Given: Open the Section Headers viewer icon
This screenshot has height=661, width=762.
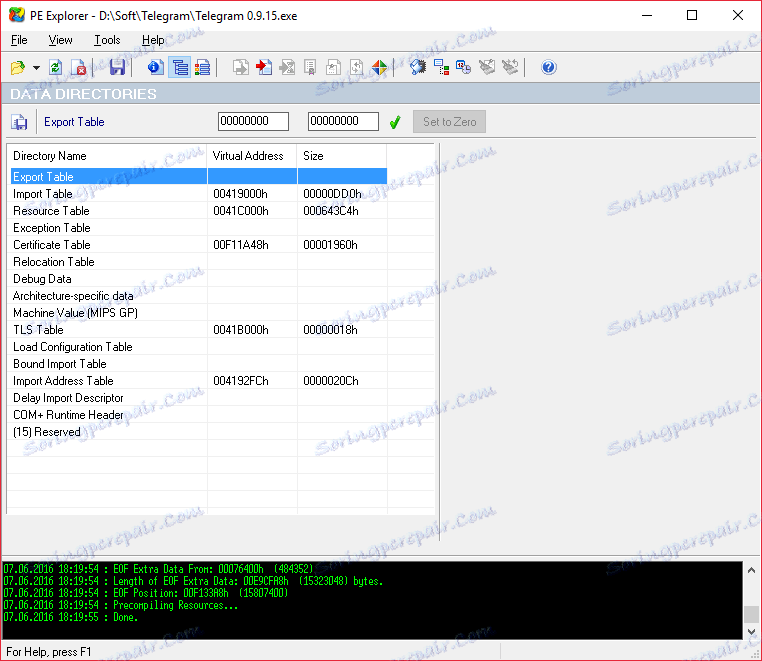Looking at the screenshot, I should (x=202, y=67).
